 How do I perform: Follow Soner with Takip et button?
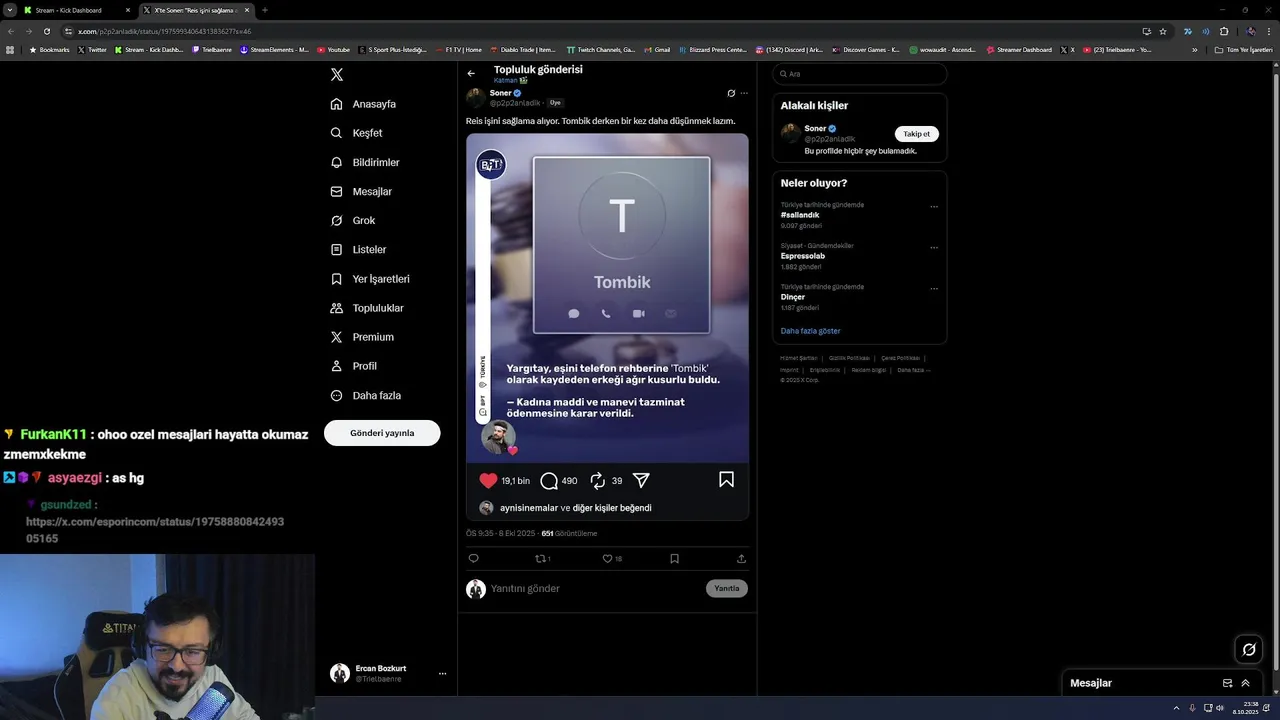(916, 134)
